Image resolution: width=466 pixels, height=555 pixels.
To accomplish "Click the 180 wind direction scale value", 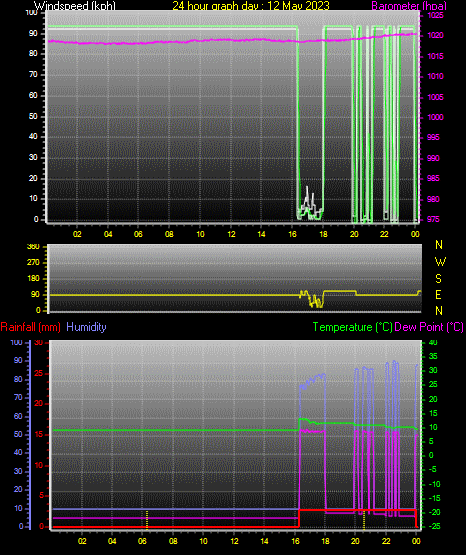I will 33,279.
